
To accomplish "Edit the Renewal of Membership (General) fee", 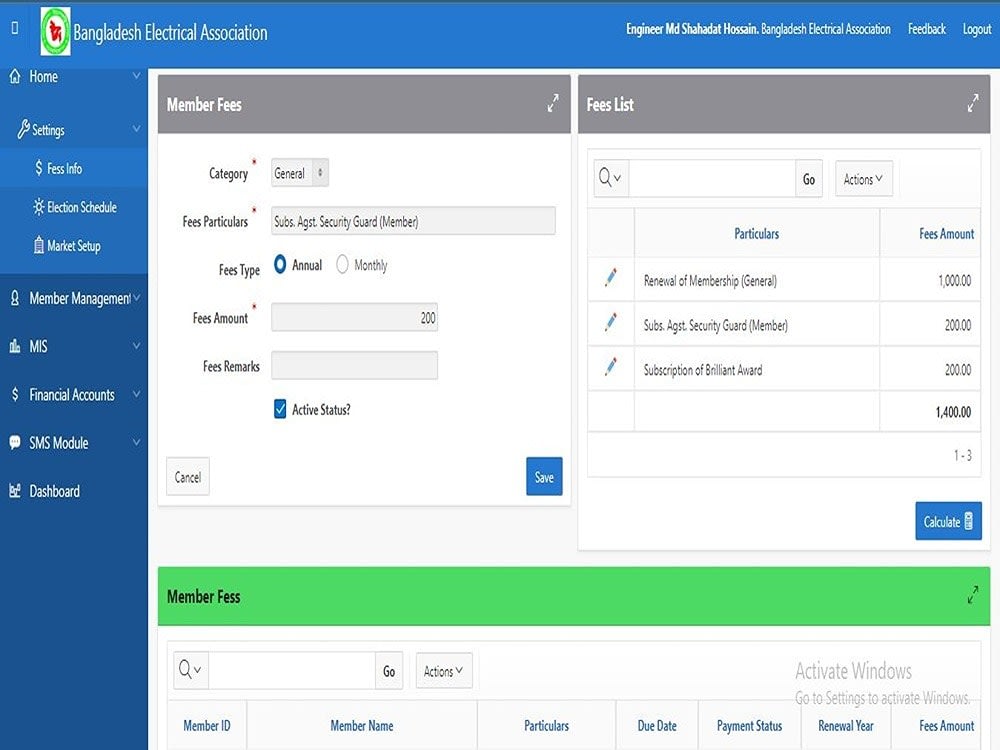I will (x=613, y=280).
